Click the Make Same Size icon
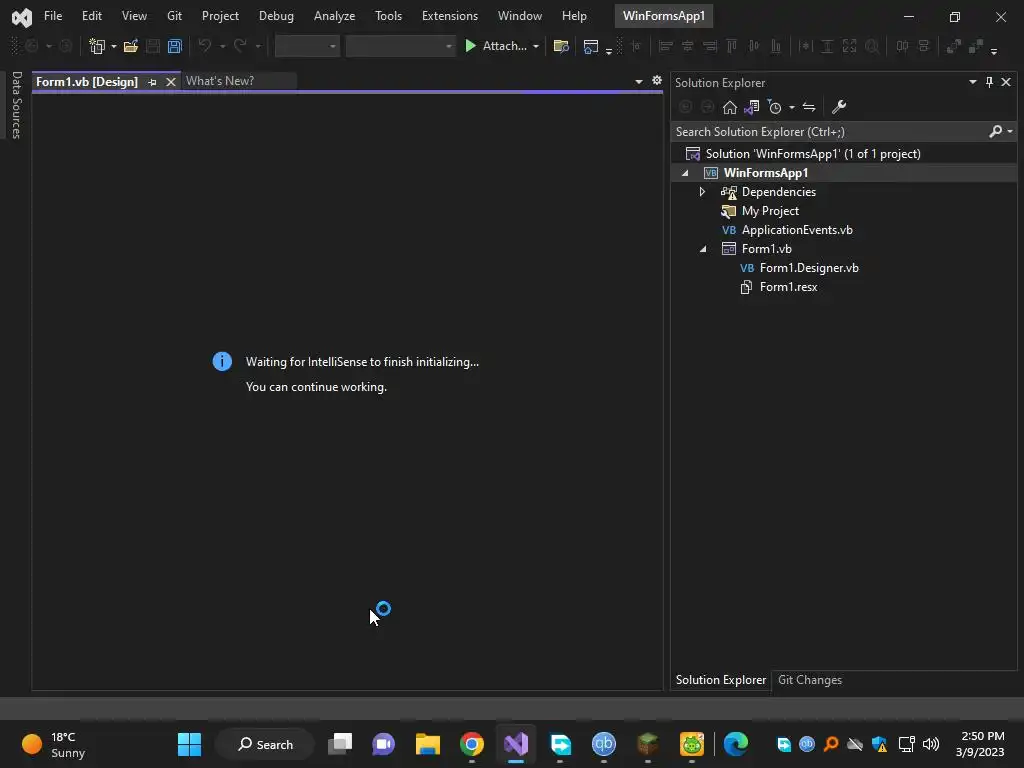 [850, 46]
